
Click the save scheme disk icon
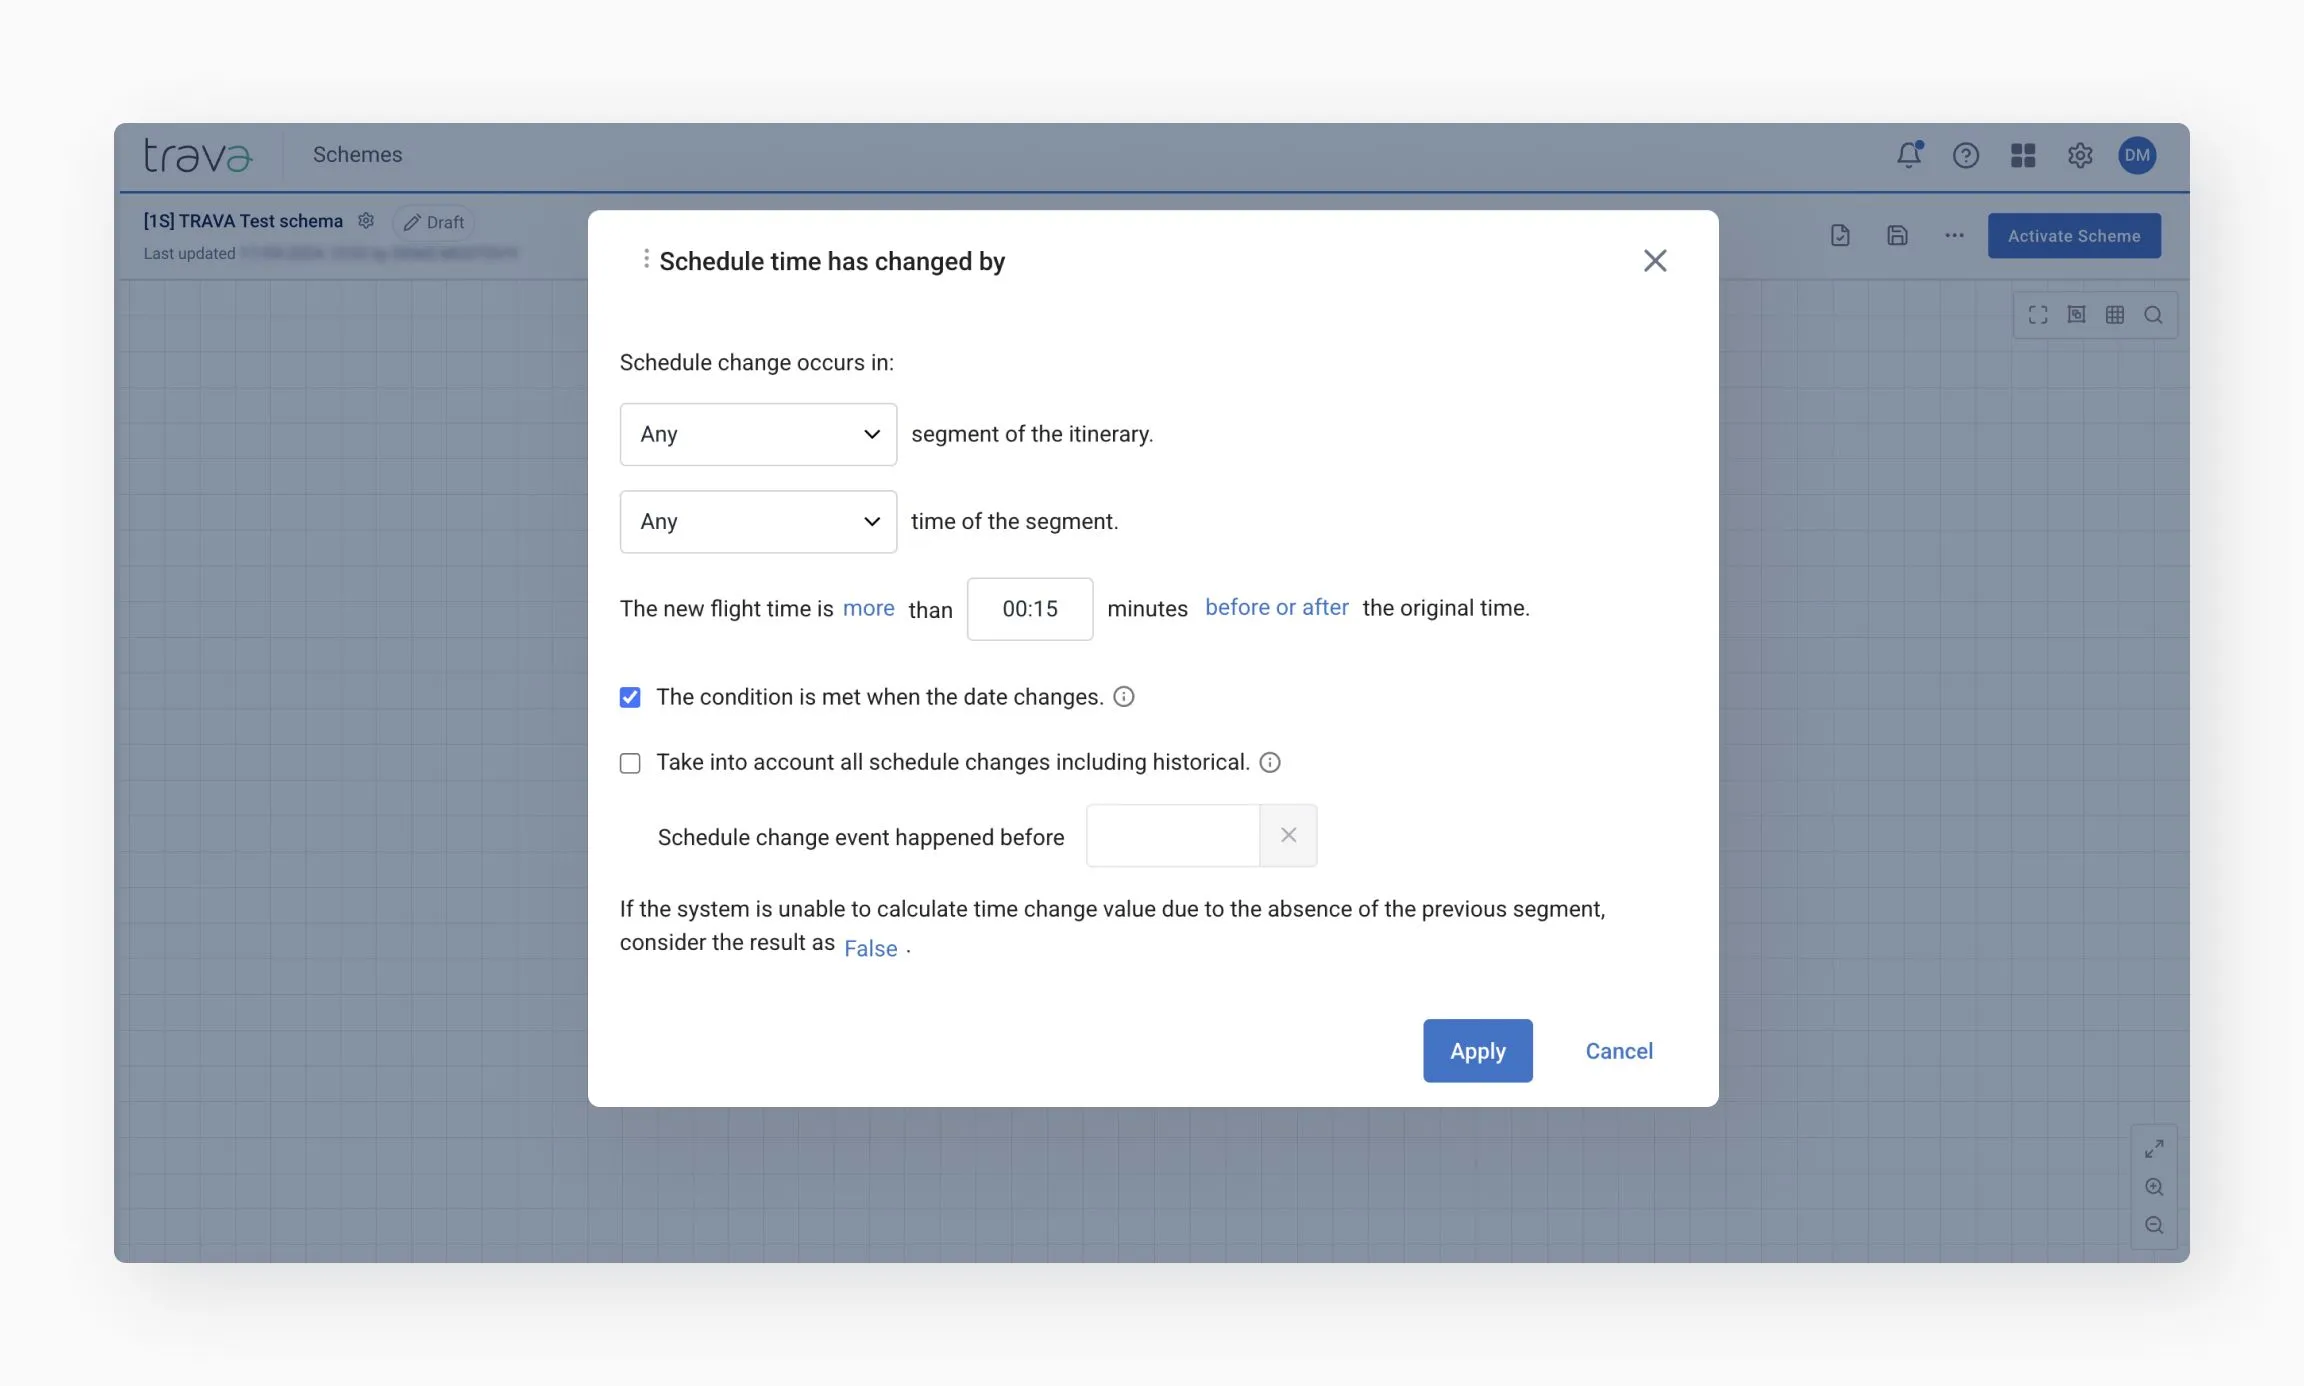pos(1897,236)
